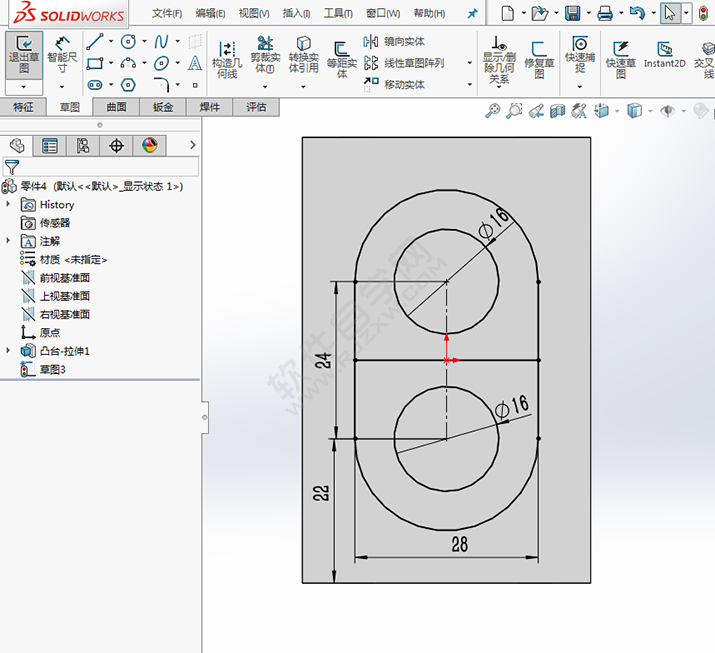Image resolution: width=715 pixels, height=653 pixels.
Task: Switch to the 钣金 tab
Action: pos(163,107)
